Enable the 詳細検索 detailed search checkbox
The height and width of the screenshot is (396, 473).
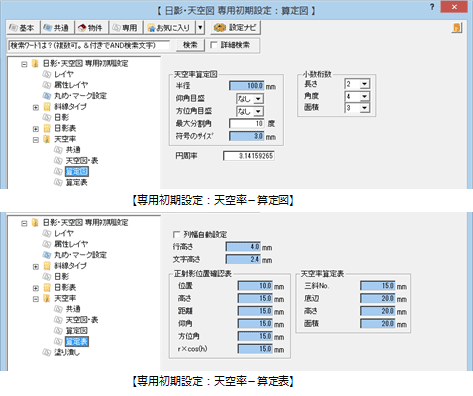pos(214,45)
